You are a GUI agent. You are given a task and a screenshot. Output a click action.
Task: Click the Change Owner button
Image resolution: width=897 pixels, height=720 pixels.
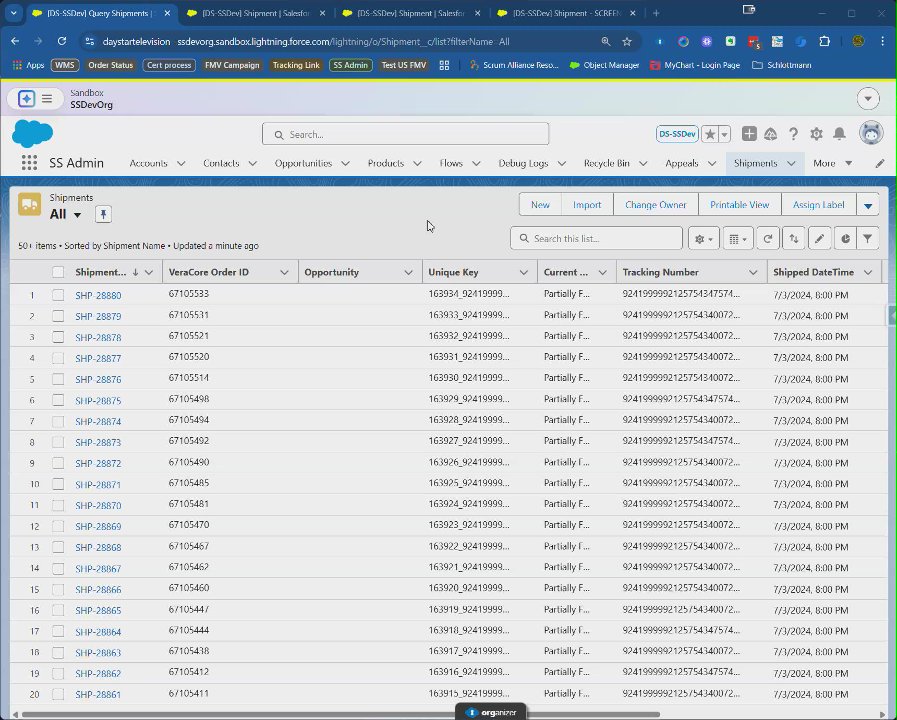[656, 205]
